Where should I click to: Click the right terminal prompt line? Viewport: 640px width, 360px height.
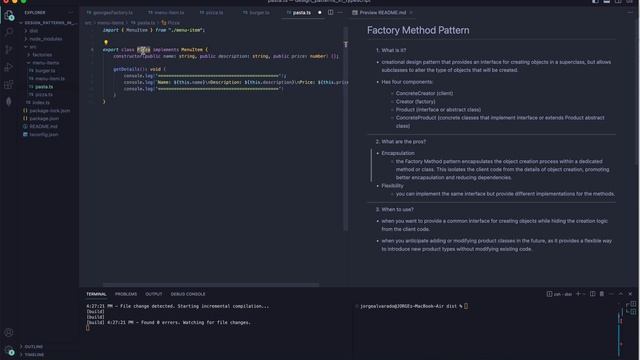click(413, 306)
